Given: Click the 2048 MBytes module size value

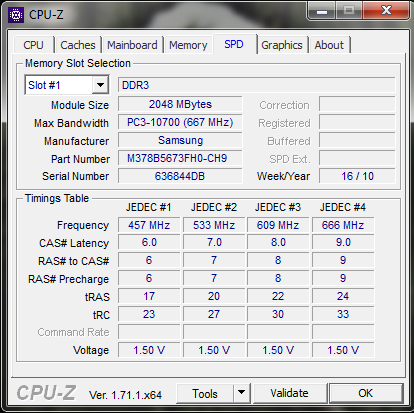Looking at the screenshot, I should [180, 104].
